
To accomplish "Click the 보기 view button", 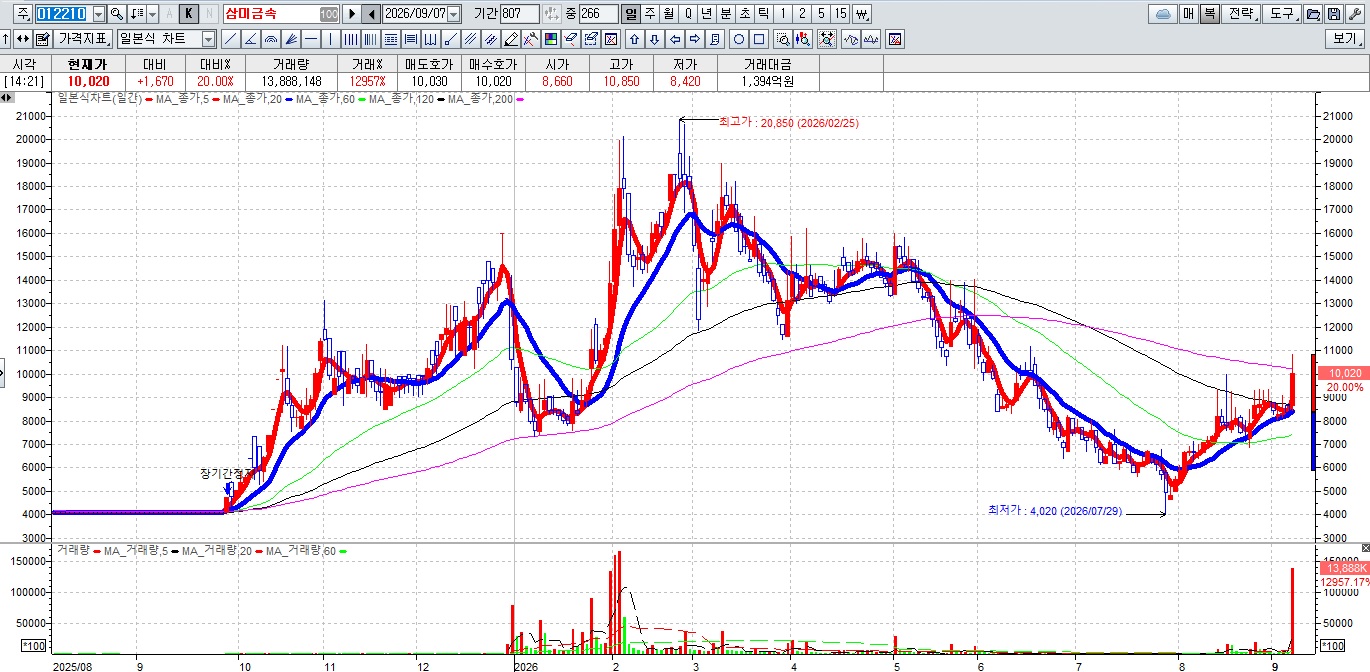I will (x=1345, y=39).
